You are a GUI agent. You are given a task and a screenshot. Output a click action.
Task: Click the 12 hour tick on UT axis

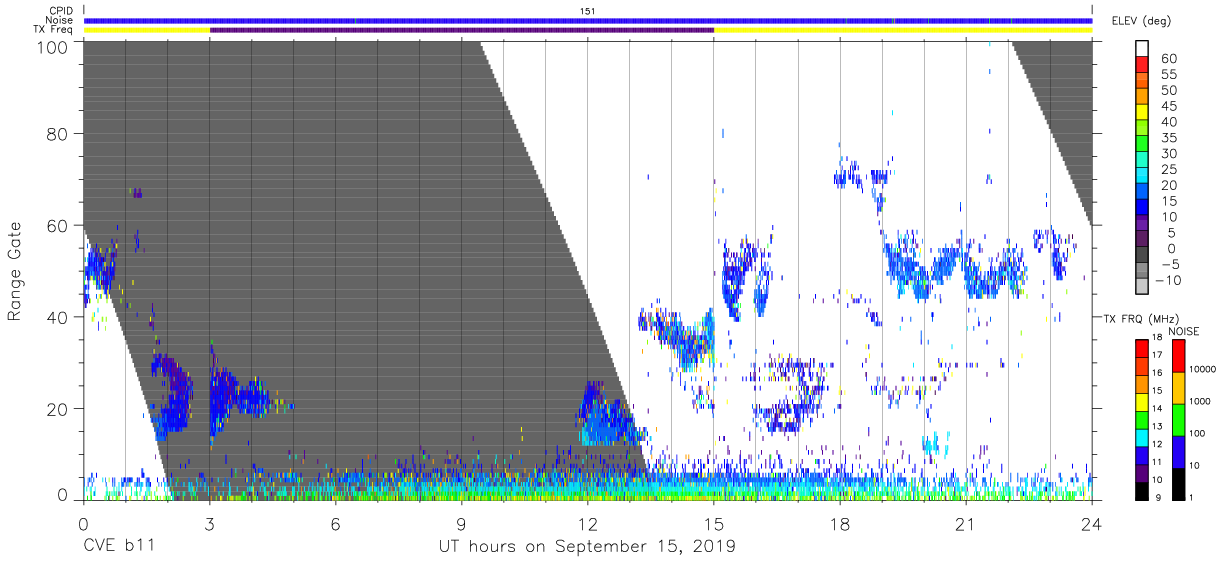coord(588,522)
